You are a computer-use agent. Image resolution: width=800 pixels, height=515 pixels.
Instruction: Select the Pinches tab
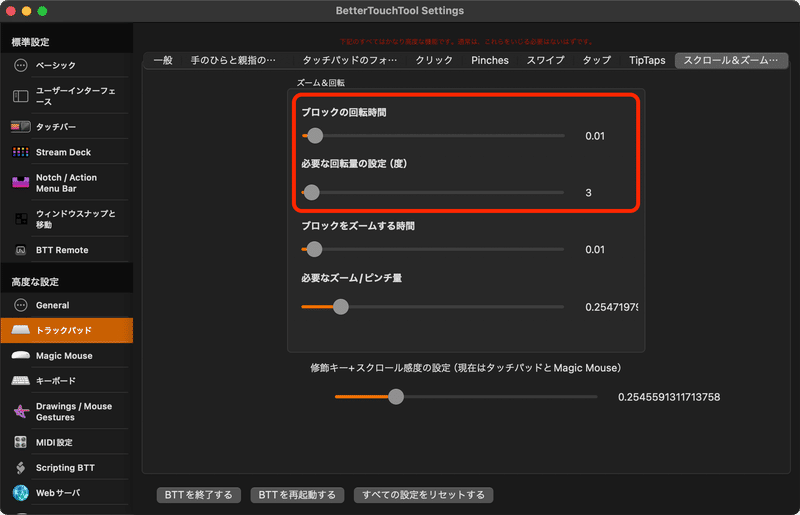tap(490, 60)
